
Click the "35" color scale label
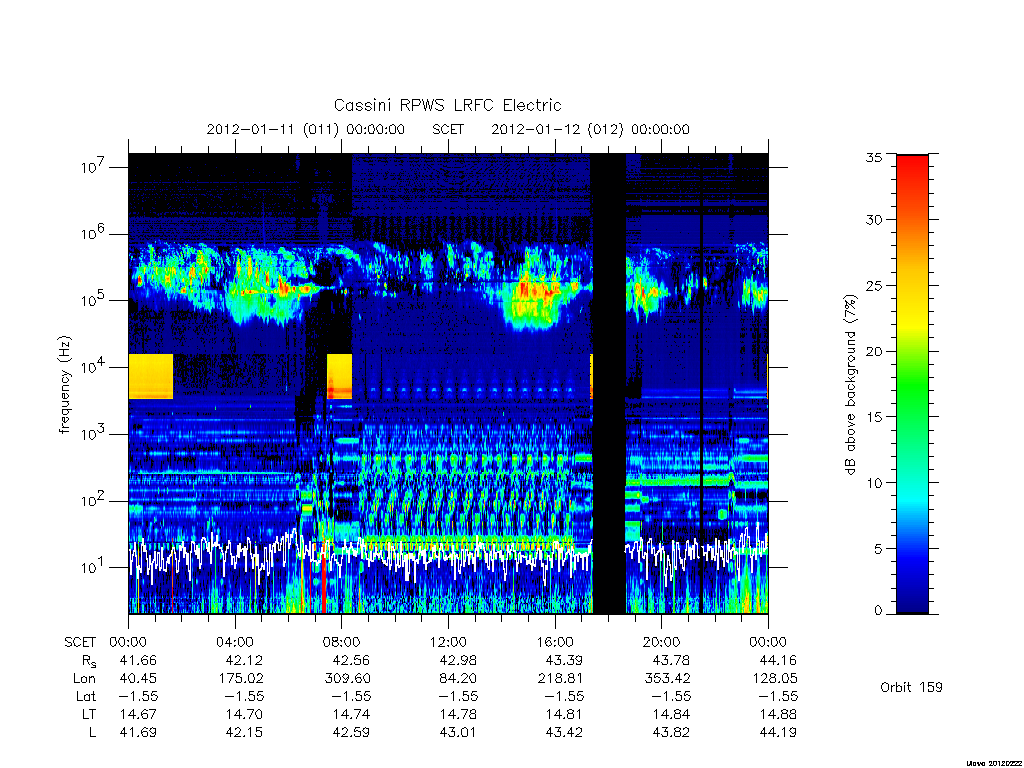[x=873, y=157]
